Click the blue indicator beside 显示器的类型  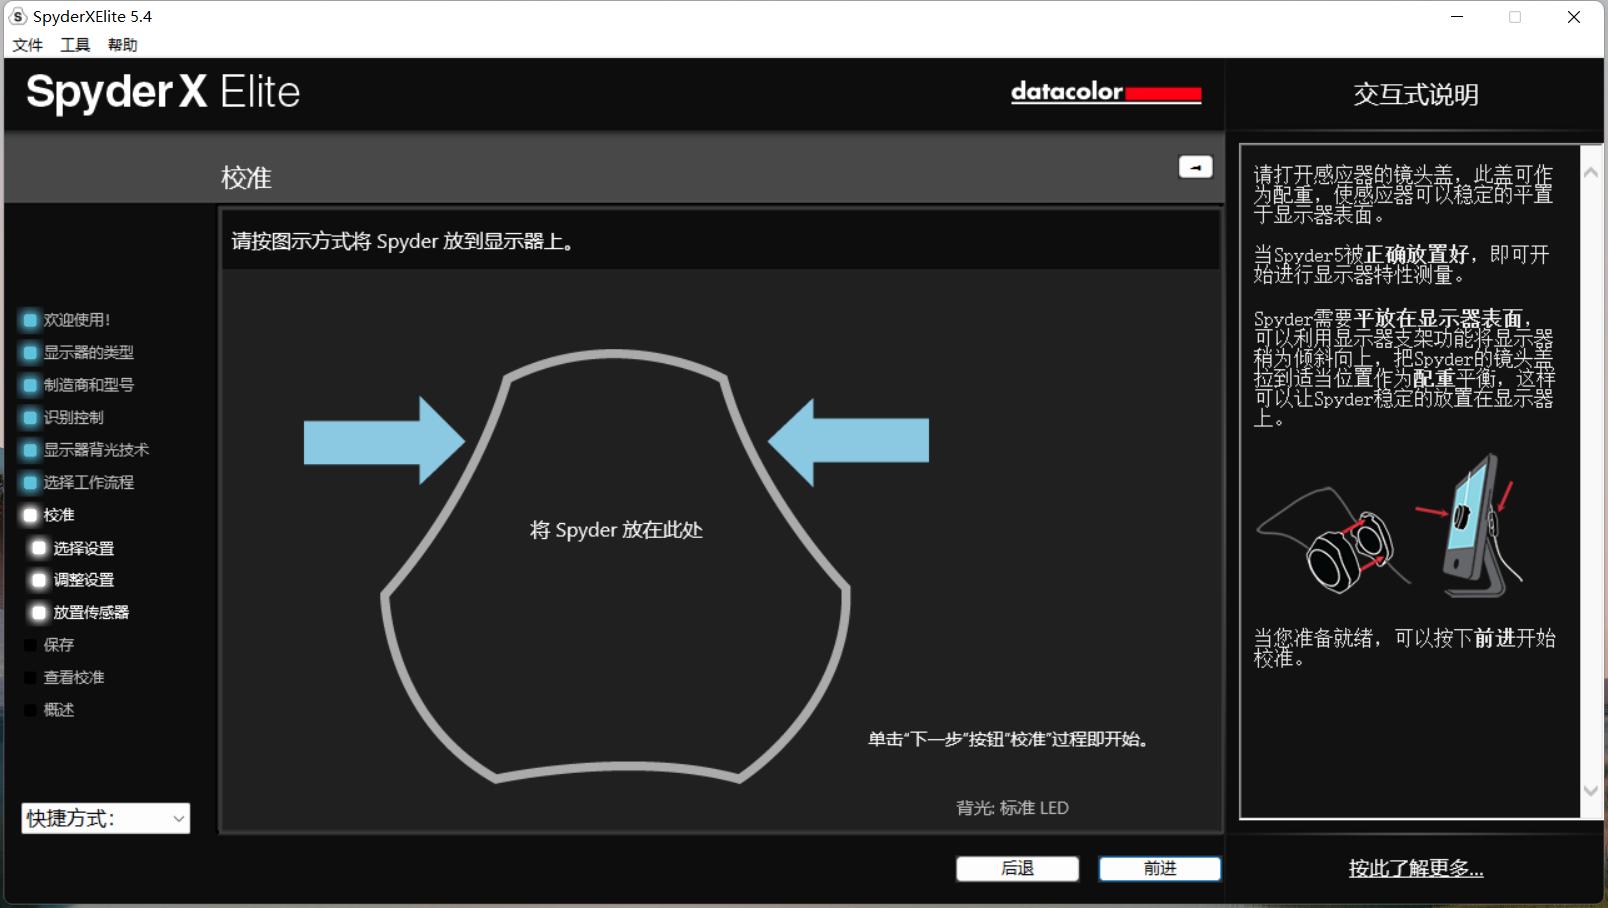pos(30,352)
